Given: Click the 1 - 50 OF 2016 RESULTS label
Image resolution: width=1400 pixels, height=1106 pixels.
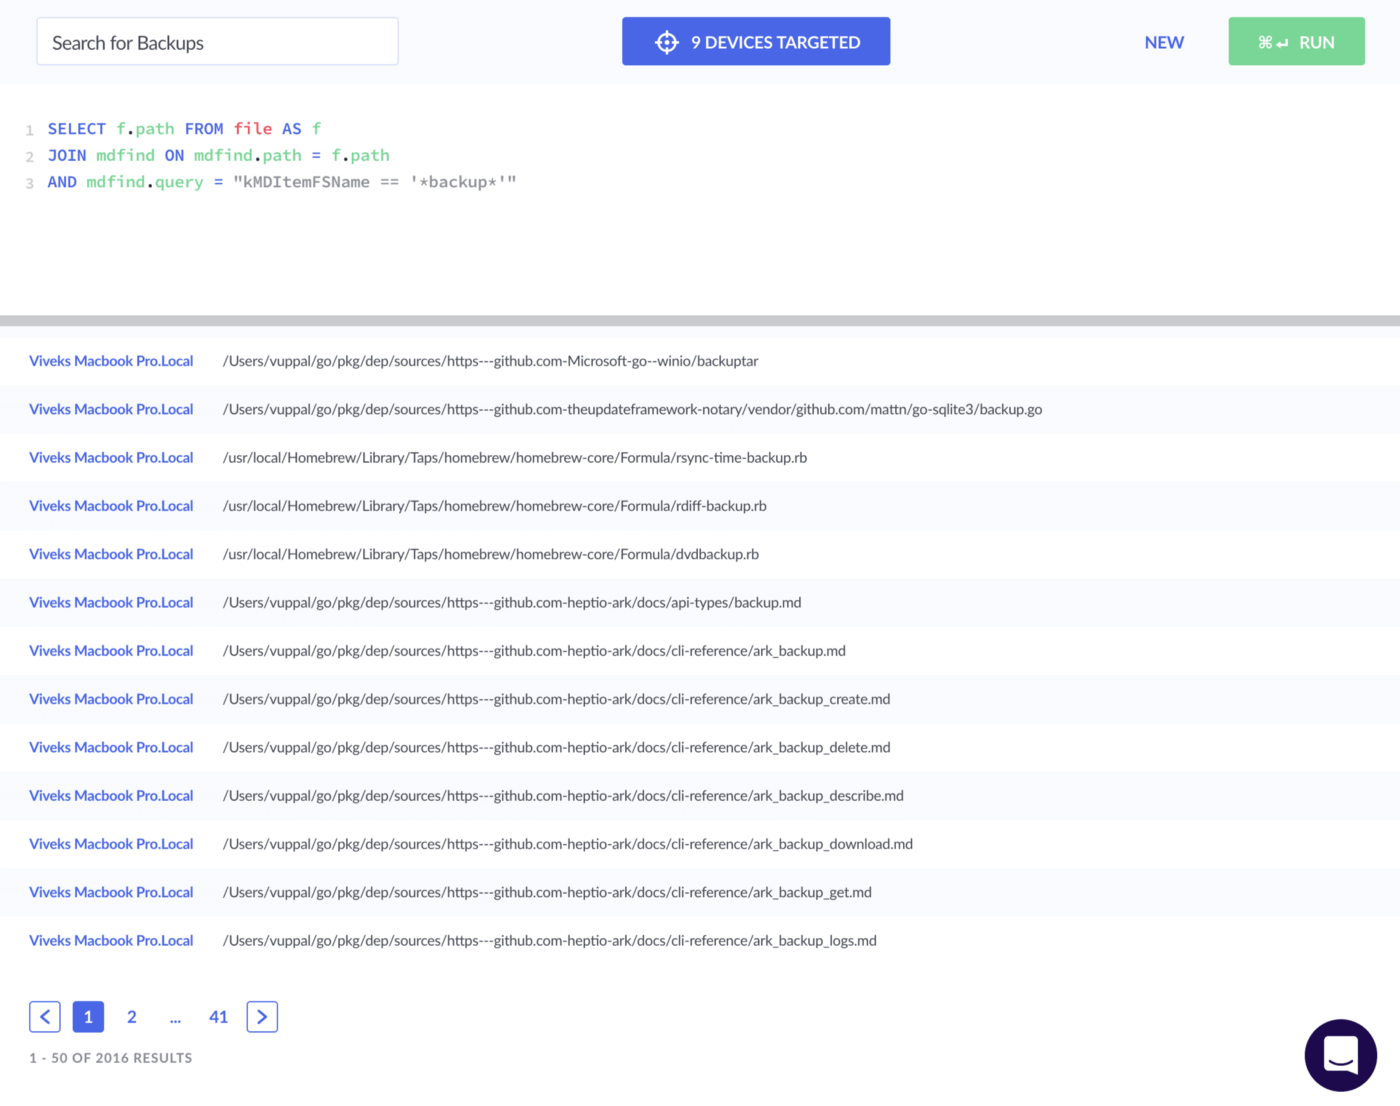Looking at the screenshot, I should click(110, 1057).
